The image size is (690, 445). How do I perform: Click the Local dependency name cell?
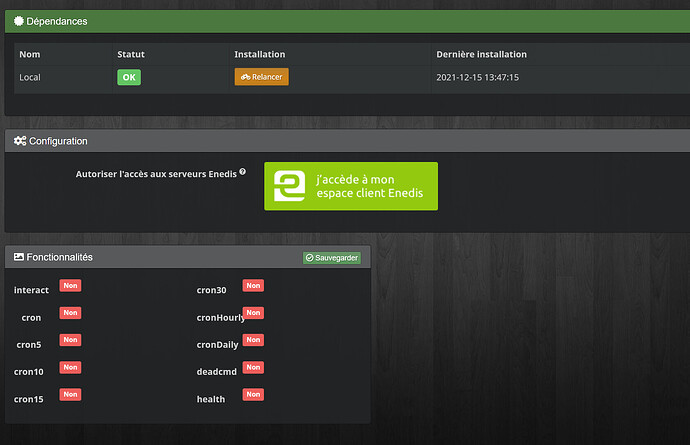tap(30, 77)
